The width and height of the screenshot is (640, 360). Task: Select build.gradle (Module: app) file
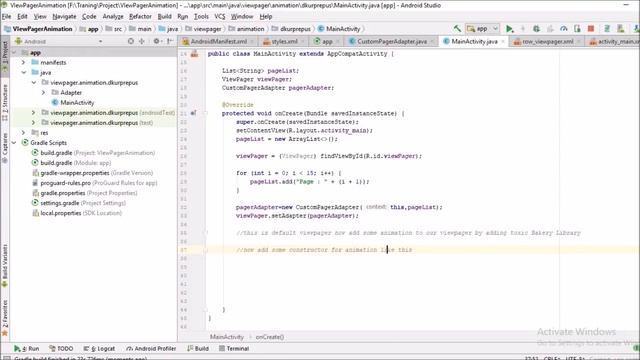coord(76,163)
